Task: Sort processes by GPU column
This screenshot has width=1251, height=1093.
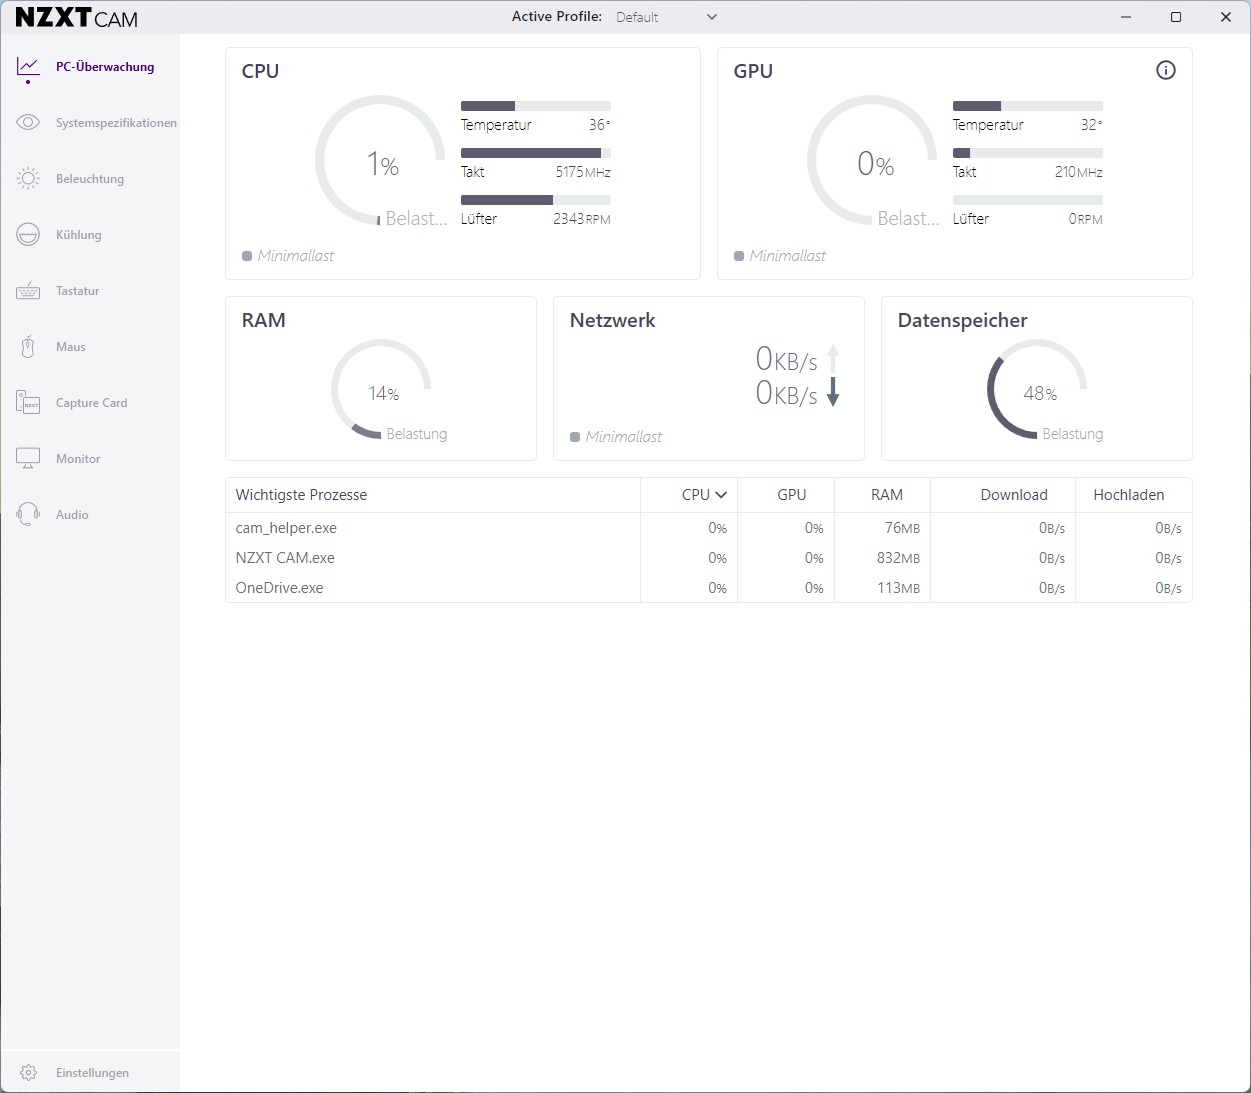Action: pyautogui.click(x=792, y=495)
